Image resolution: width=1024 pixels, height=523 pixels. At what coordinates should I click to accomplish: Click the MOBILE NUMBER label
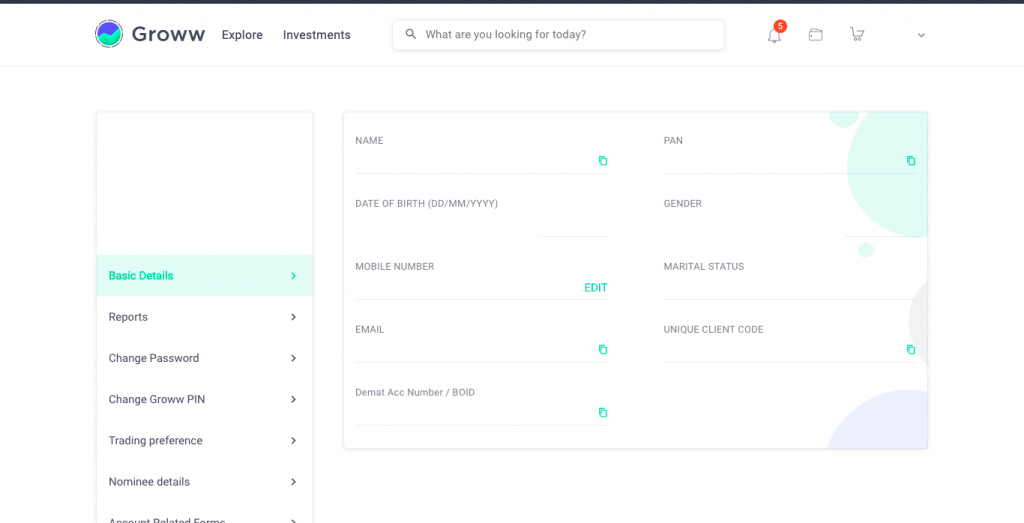tap(394, 266)
